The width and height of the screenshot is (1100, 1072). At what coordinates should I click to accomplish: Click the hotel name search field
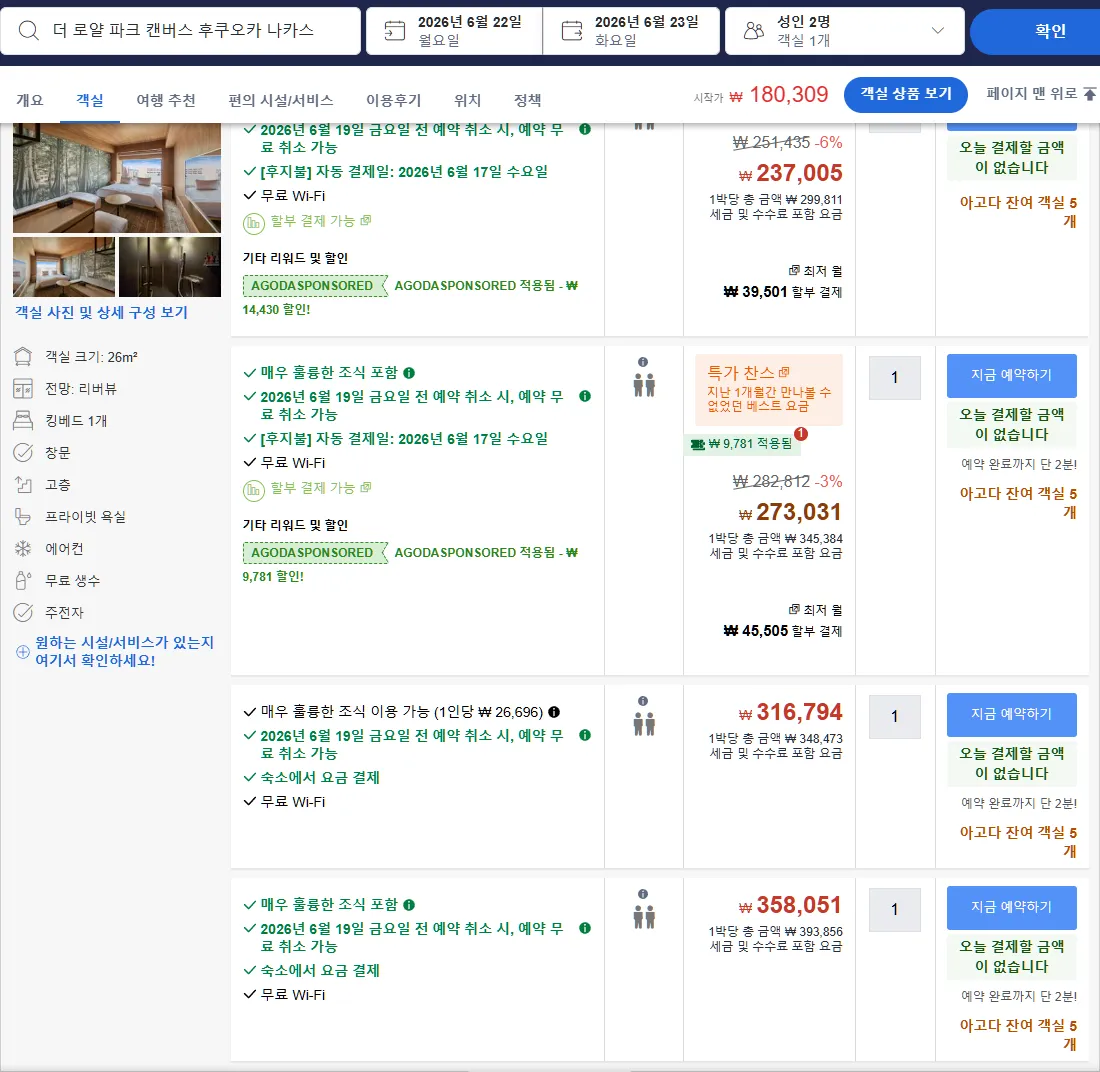[x=181, y=31]
